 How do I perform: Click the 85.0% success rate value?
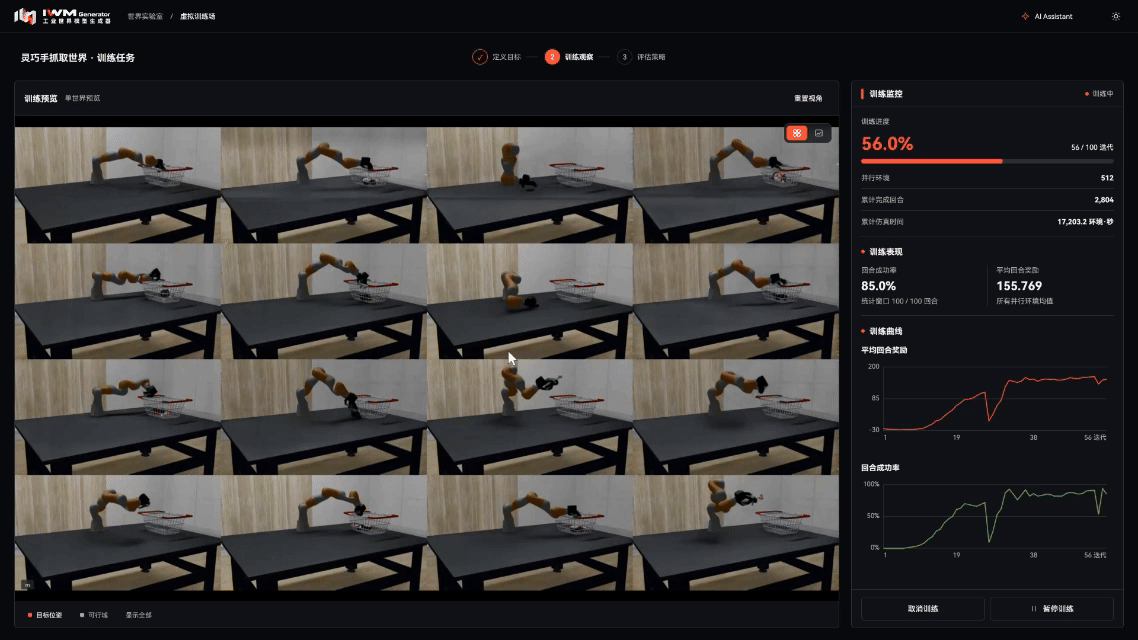point(878,286)
